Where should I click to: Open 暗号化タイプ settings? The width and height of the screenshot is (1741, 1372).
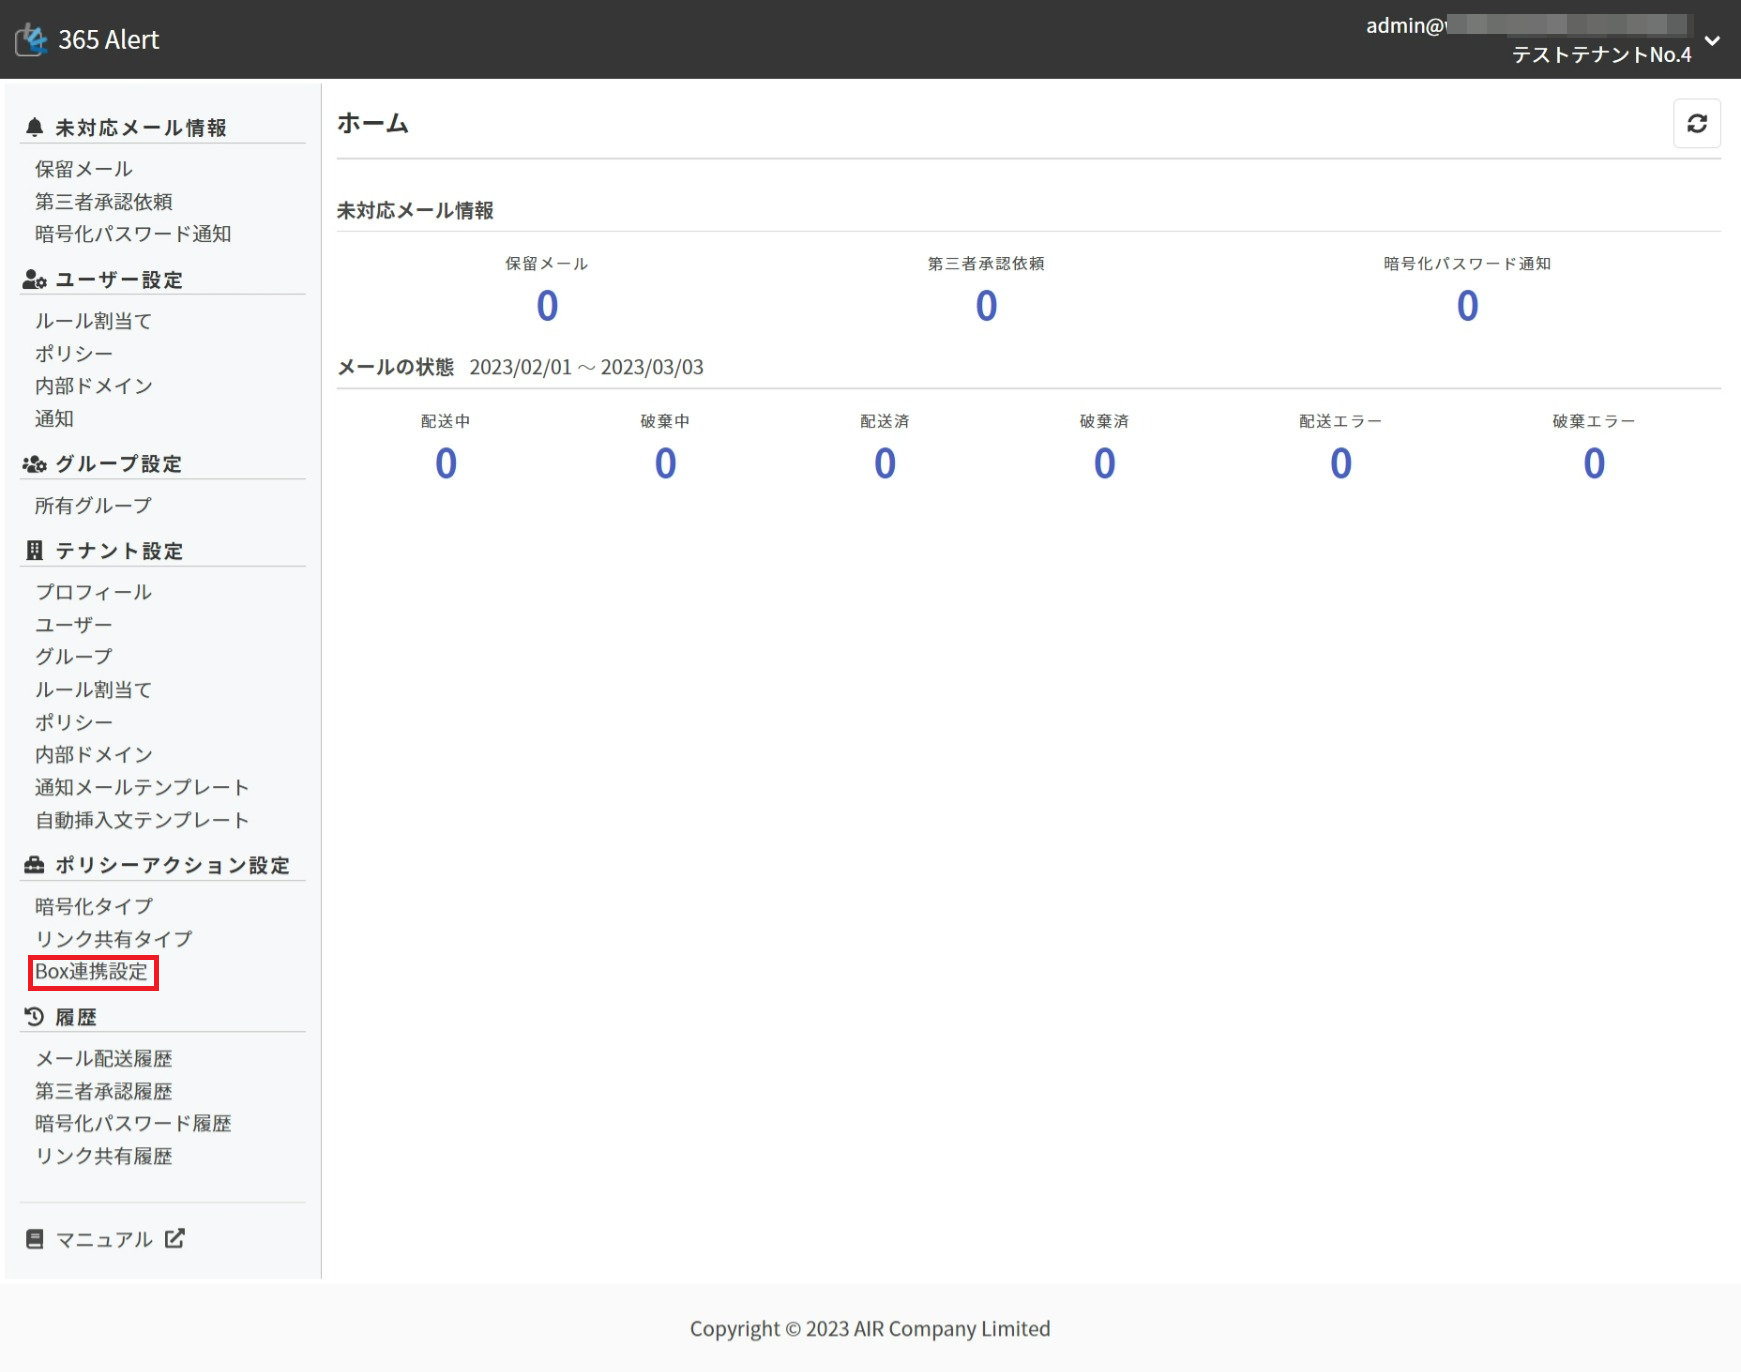(x=94, y=907)
